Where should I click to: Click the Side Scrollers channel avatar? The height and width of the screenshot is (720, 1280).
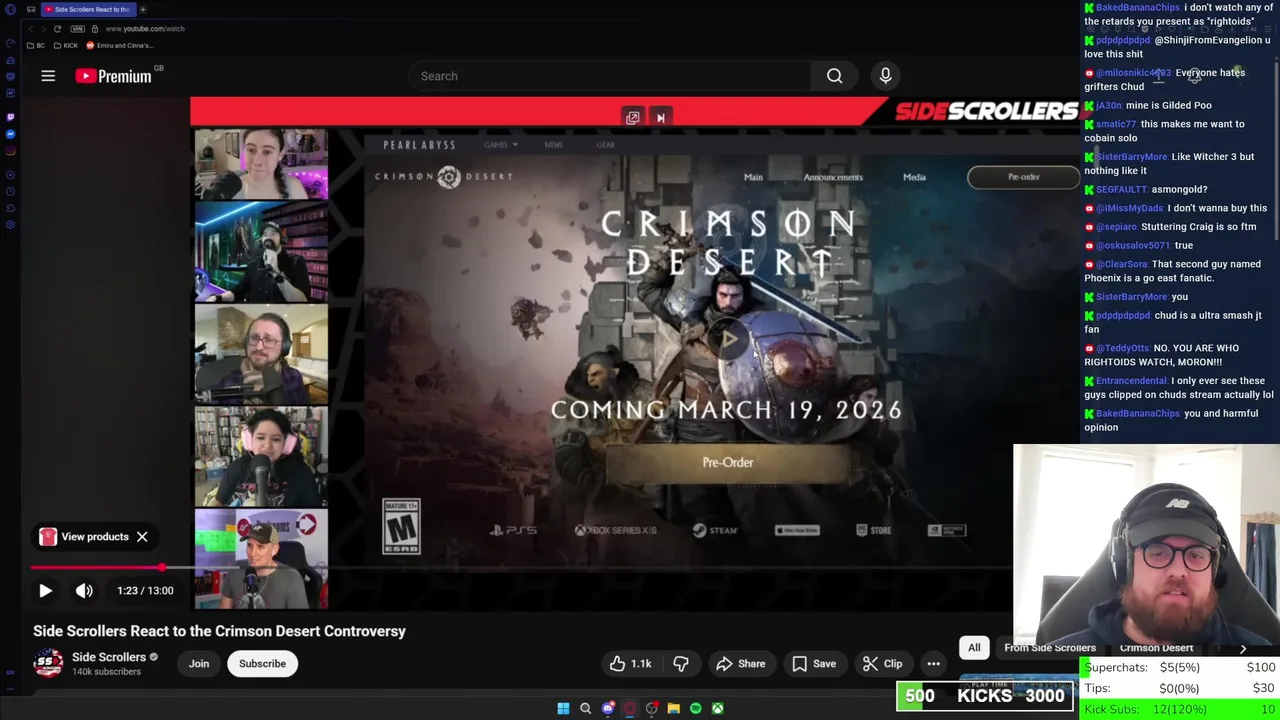pyautogui.click(x=48, y=663)
